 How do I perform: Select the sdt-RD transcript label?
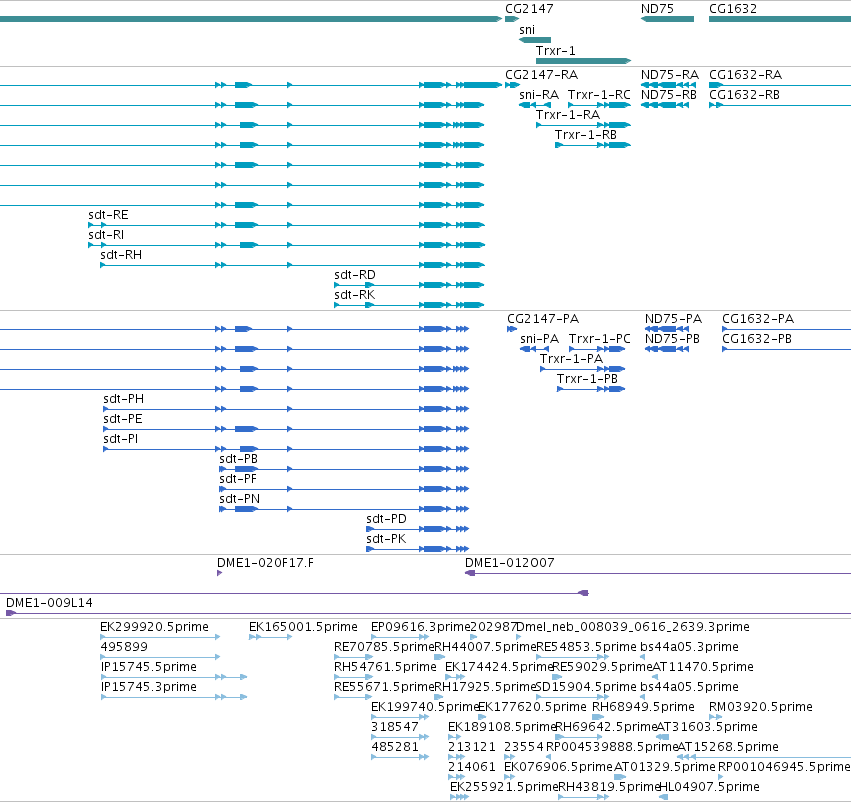pyautogui.click(x=355, y=275)
